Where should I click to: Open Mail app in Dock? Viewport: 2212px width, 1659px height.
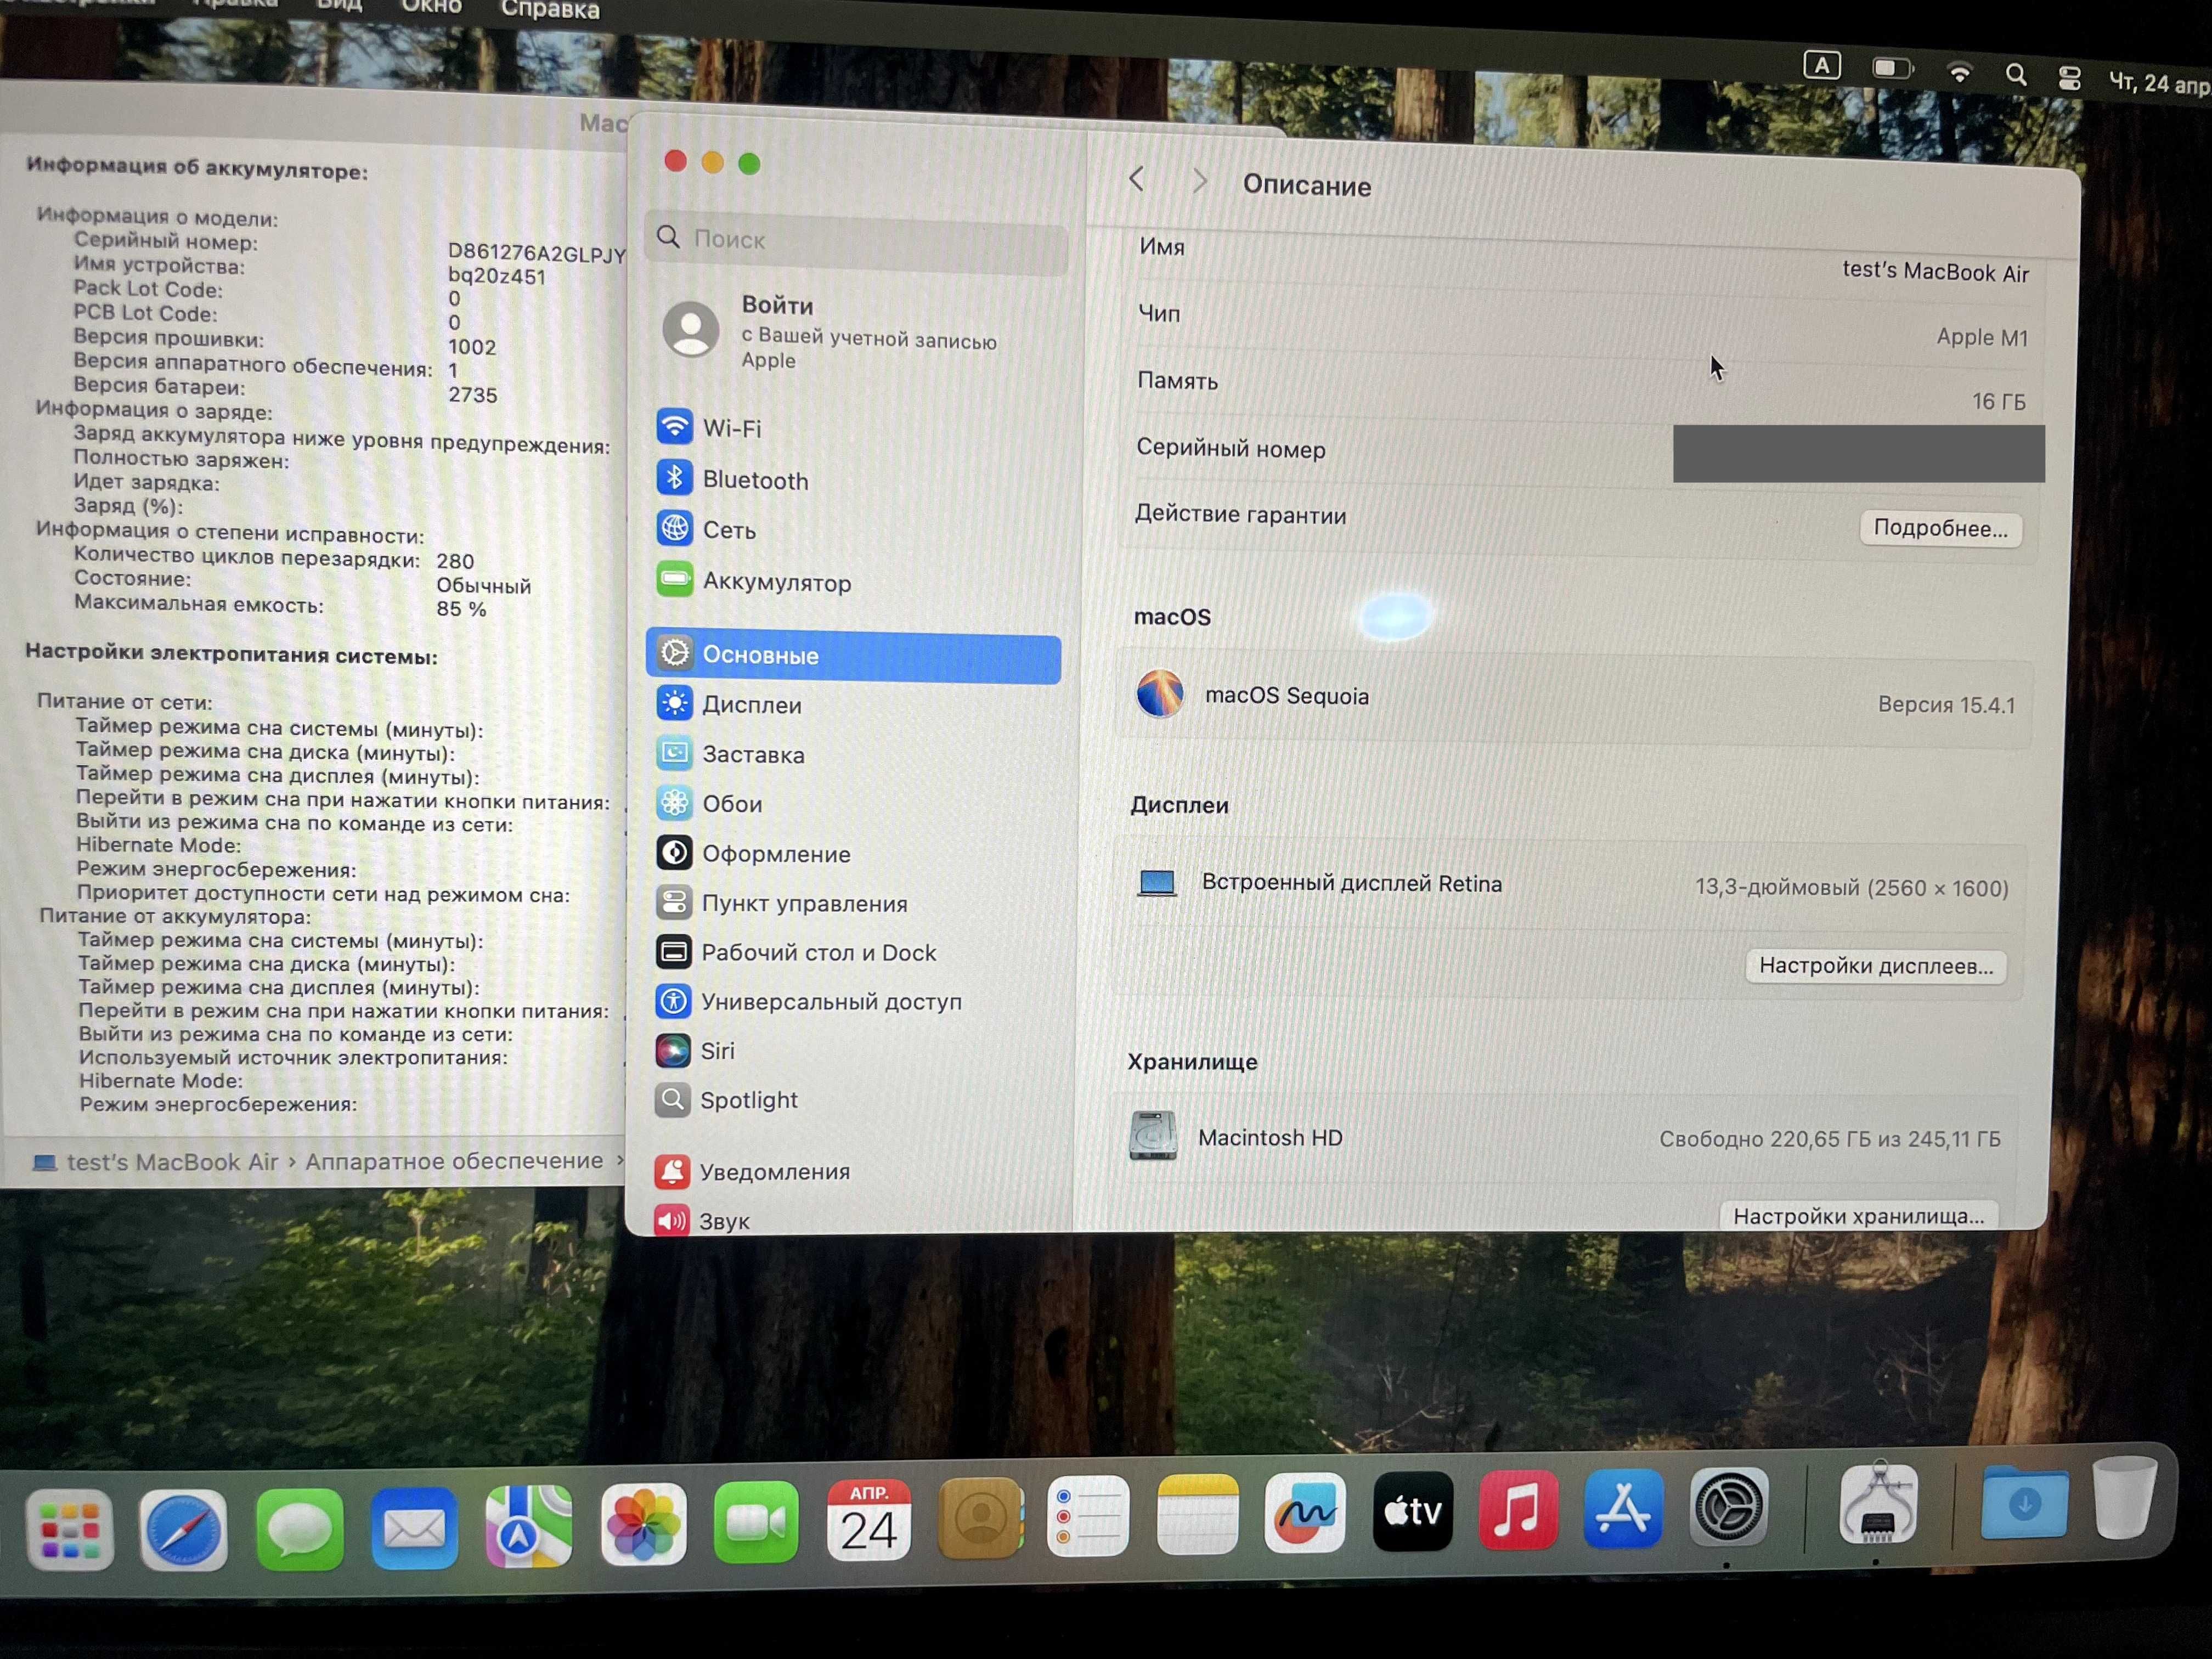414,1527
